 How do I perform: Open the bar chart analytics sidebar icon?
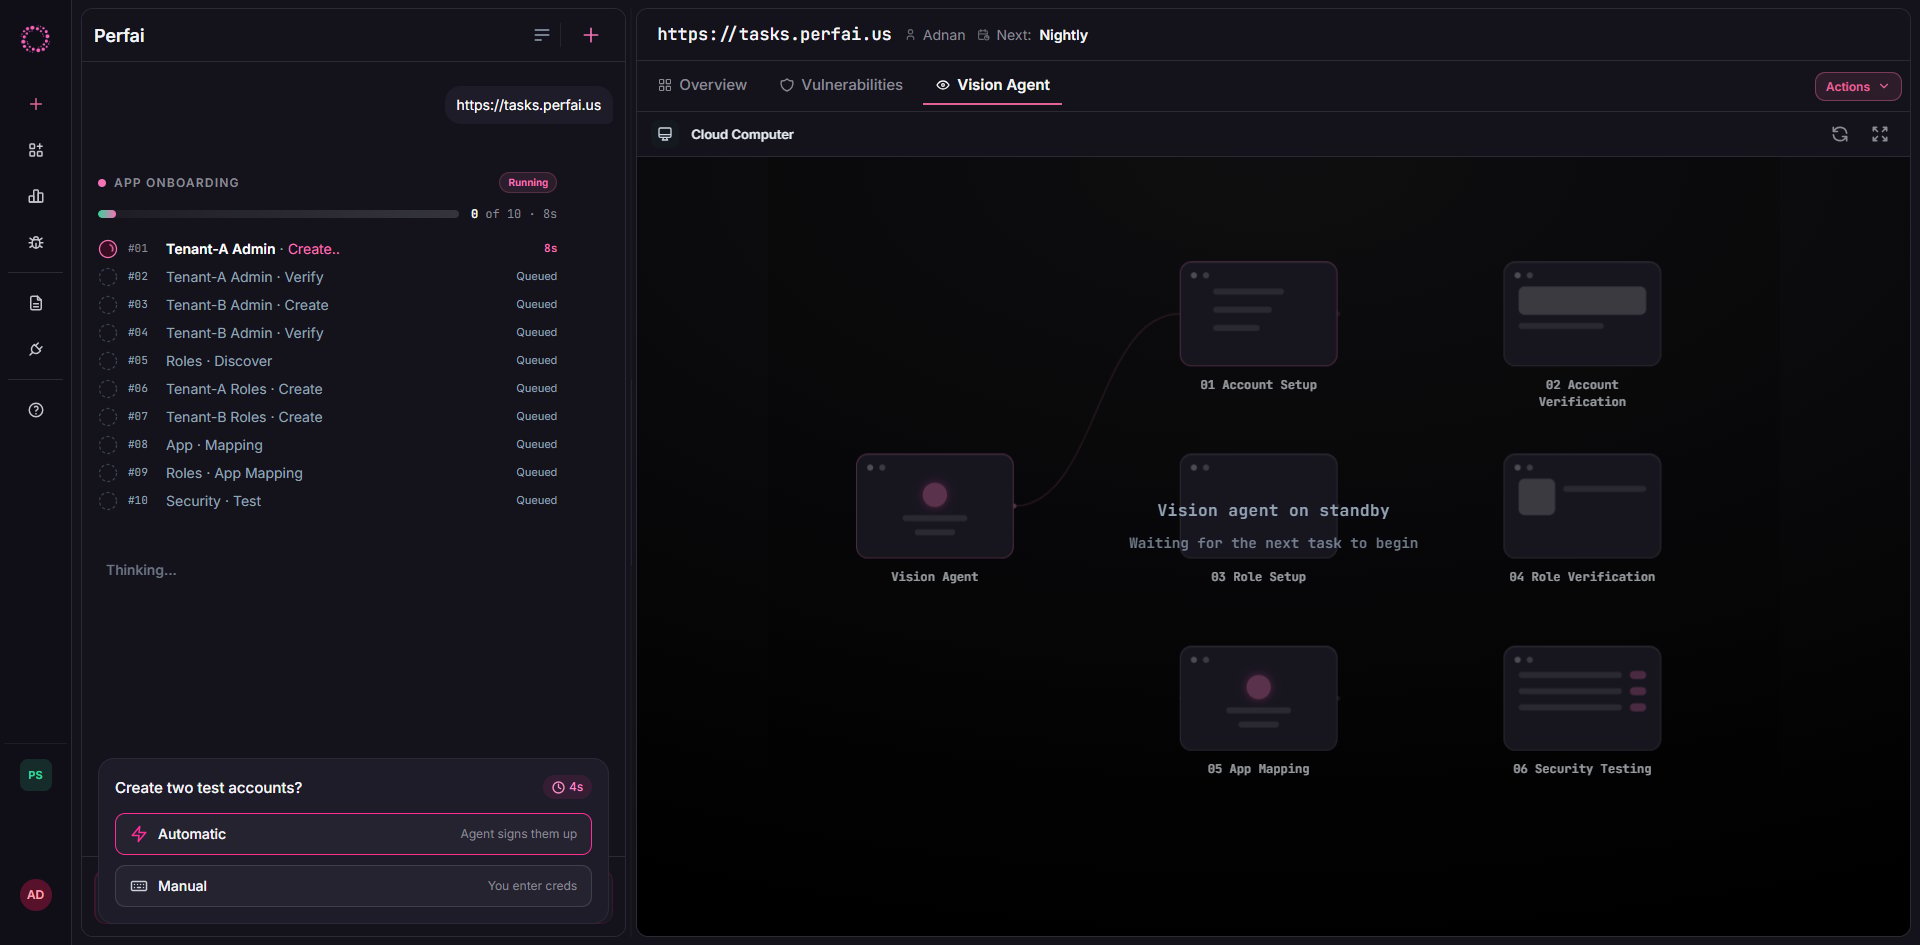coord(36,196)
